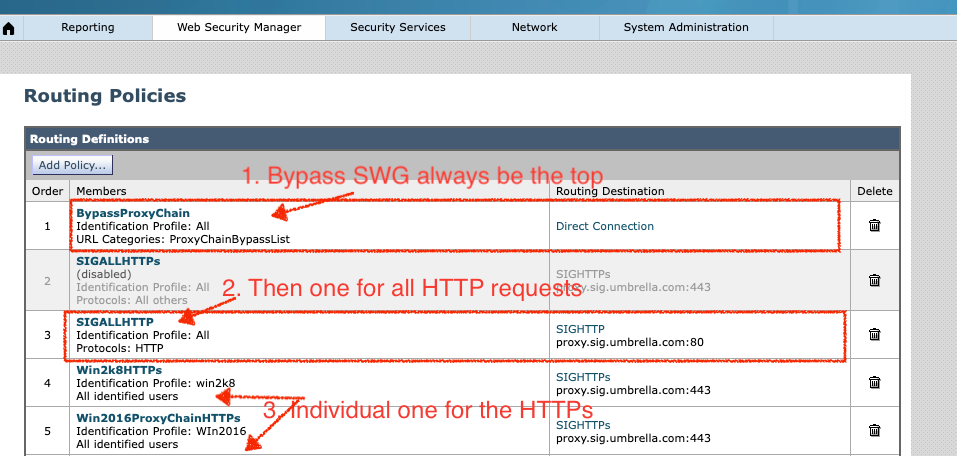Click text Identification Profile: win2k8
The height and width of the screenshot is (456, 957).
pos(156,383)
